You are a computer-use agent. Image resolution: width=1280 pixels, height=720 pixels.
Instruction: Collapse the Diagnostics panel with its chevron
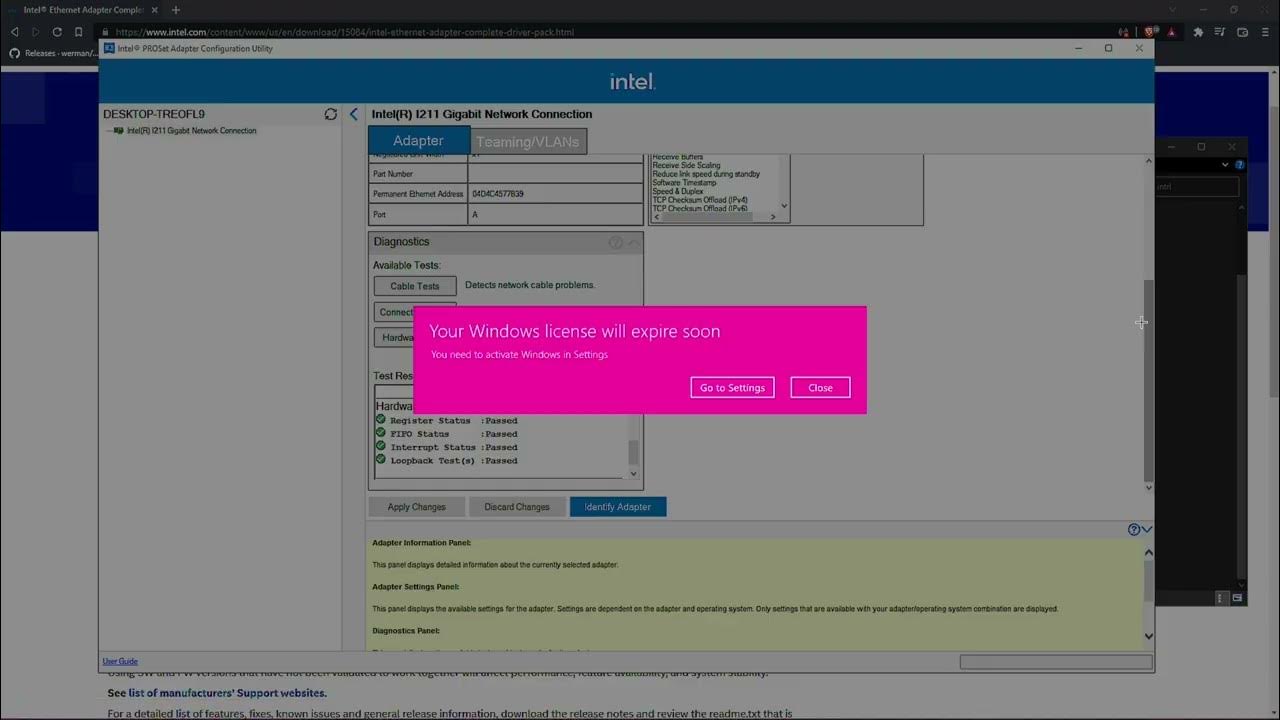[634, 242]
